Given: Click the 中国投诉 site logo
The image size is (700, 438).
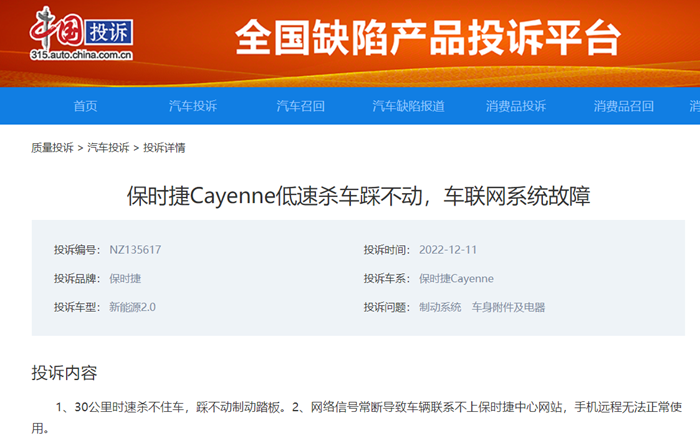Looking at the screenshot, I should [81, 33].
